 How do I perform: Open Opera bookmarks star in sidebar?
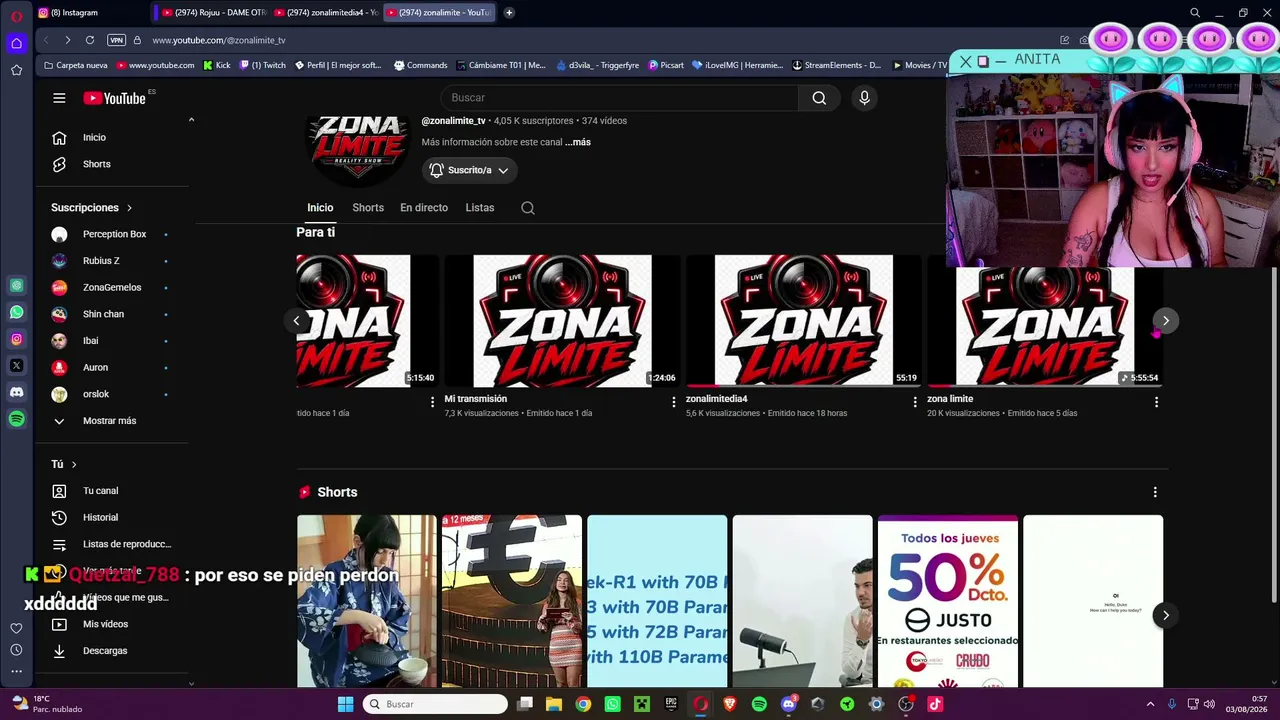16,70
